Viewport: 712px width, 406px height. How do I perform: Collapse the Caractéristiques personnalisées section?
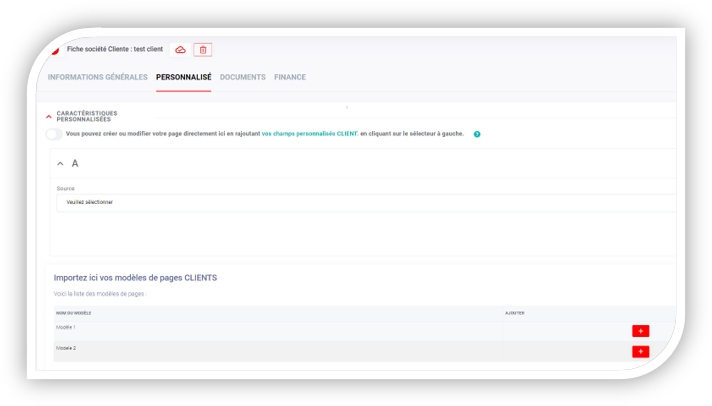[49, 117]
